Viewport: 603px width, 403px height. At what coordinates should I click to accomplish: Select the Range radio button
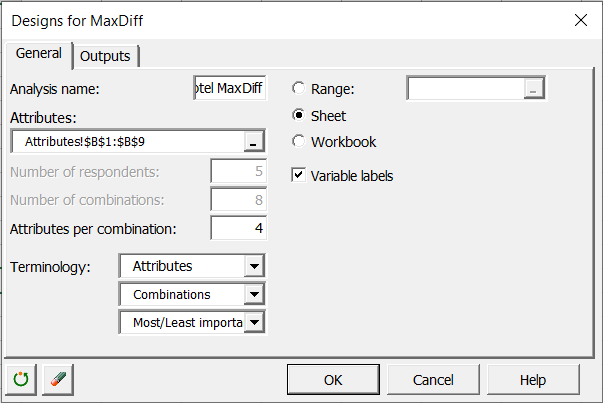(298, 89)
